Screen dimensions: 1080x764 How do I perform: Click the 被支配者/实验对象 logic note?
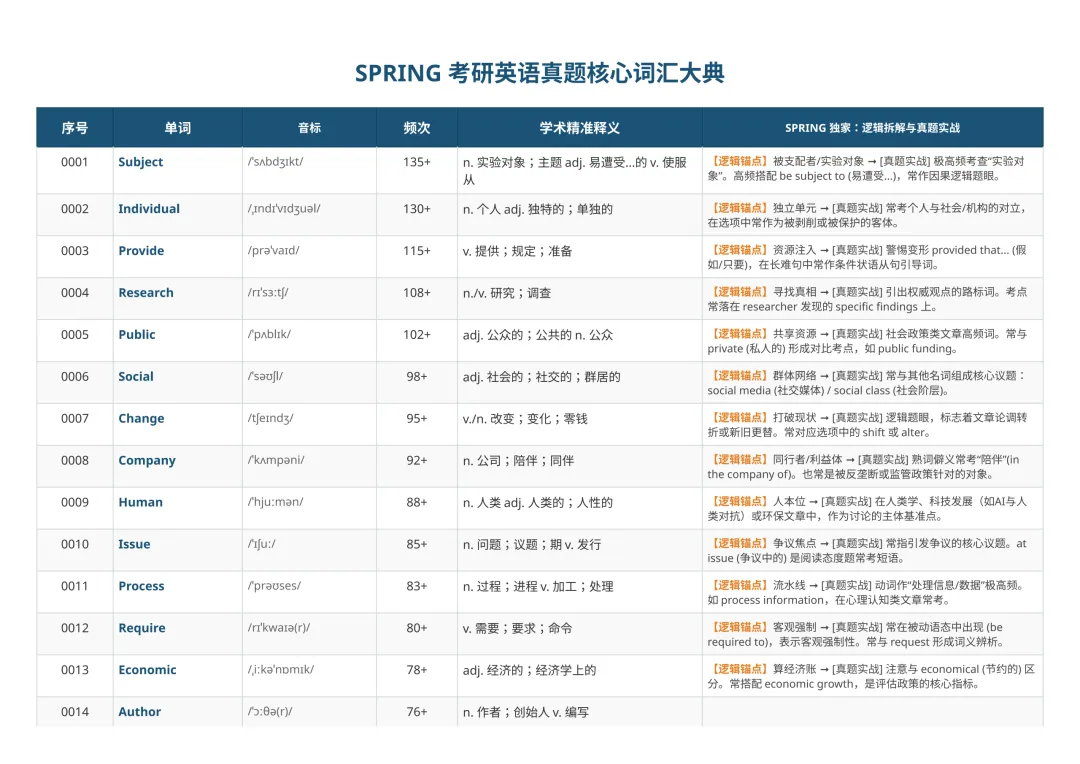[866, 169]
